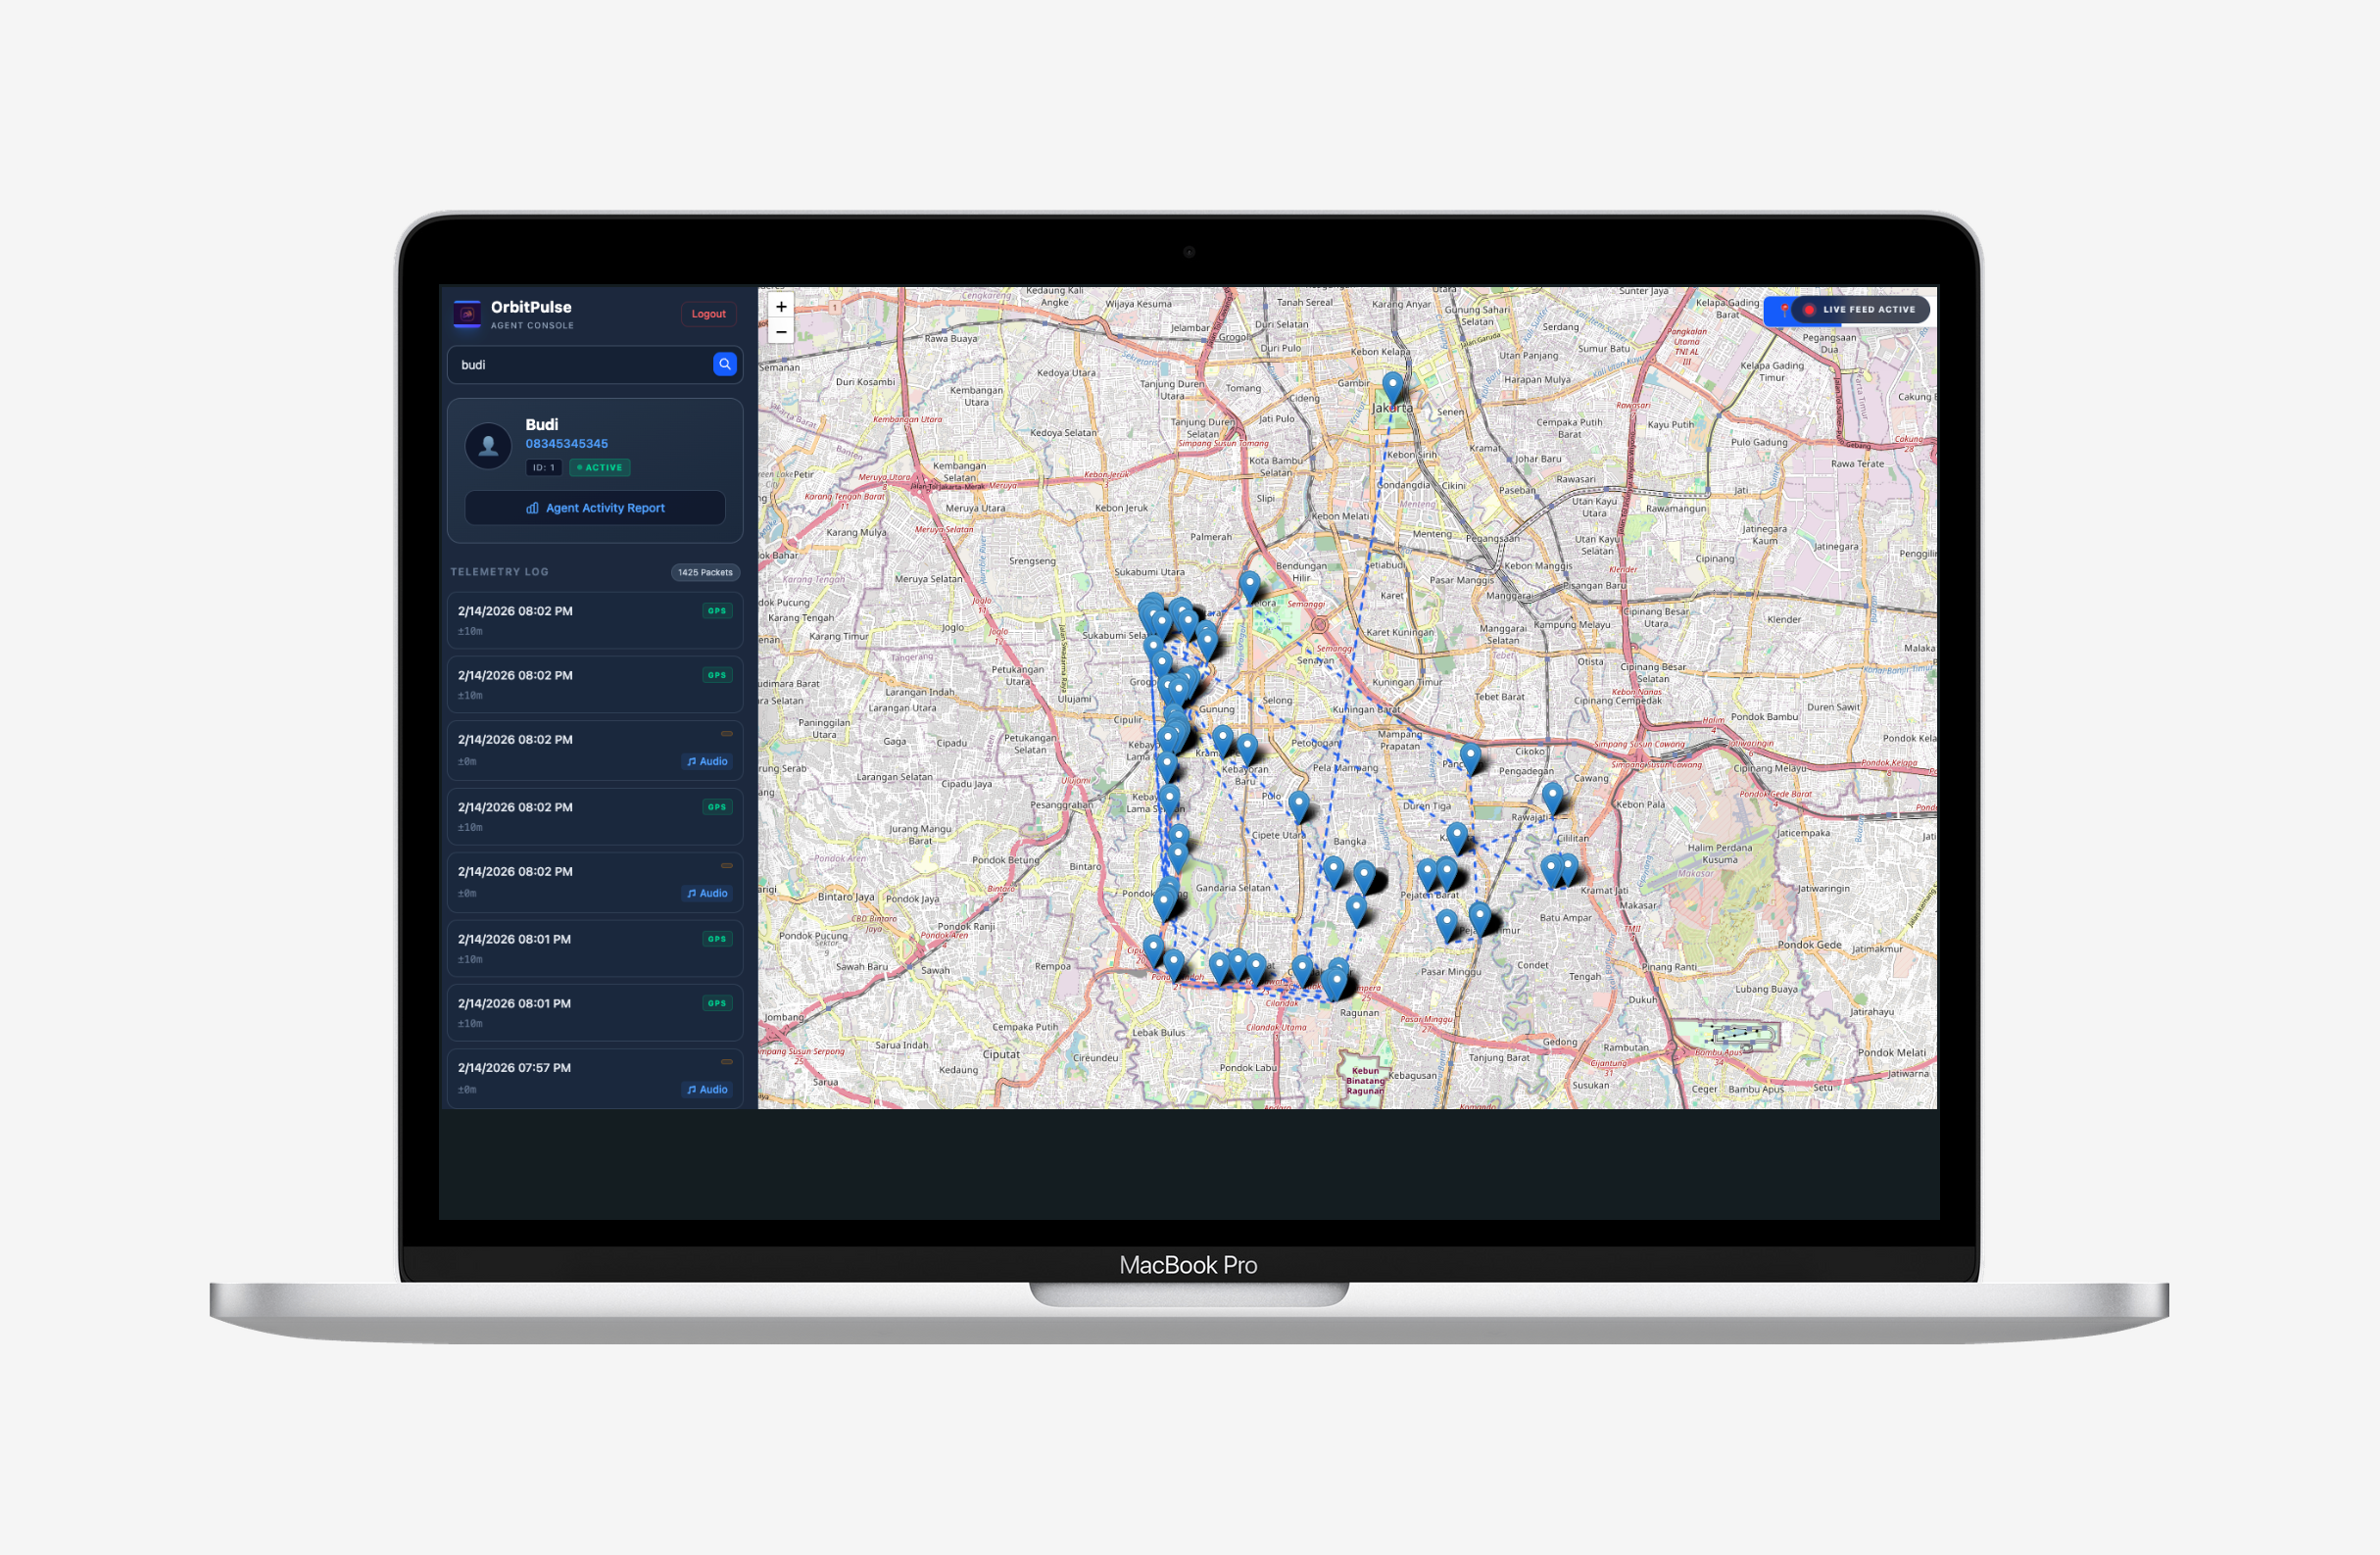Click the LIVE FEED ACTIVE indicator
Viewport: 2380px width, 1555px height.
1859,310
